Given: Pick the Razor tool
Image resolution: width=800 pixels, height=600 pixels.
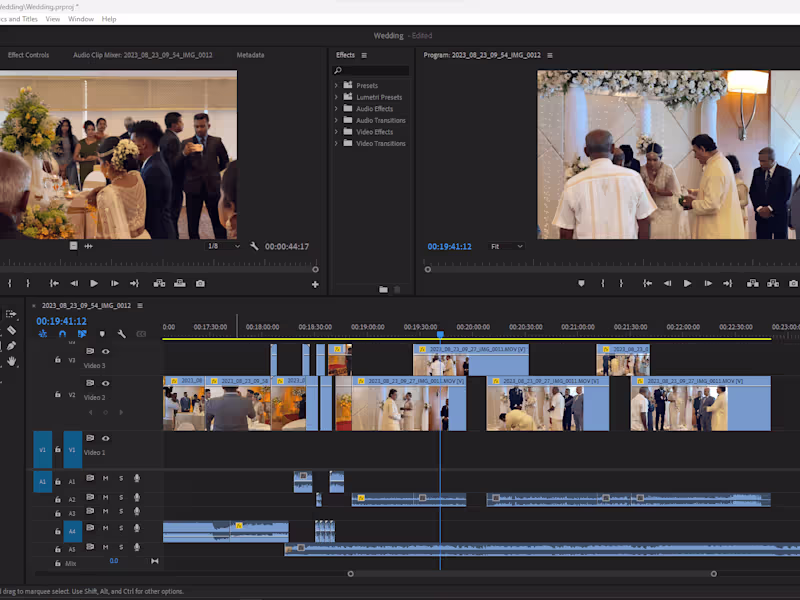Looking at the screenshot, I should [11, 329].
